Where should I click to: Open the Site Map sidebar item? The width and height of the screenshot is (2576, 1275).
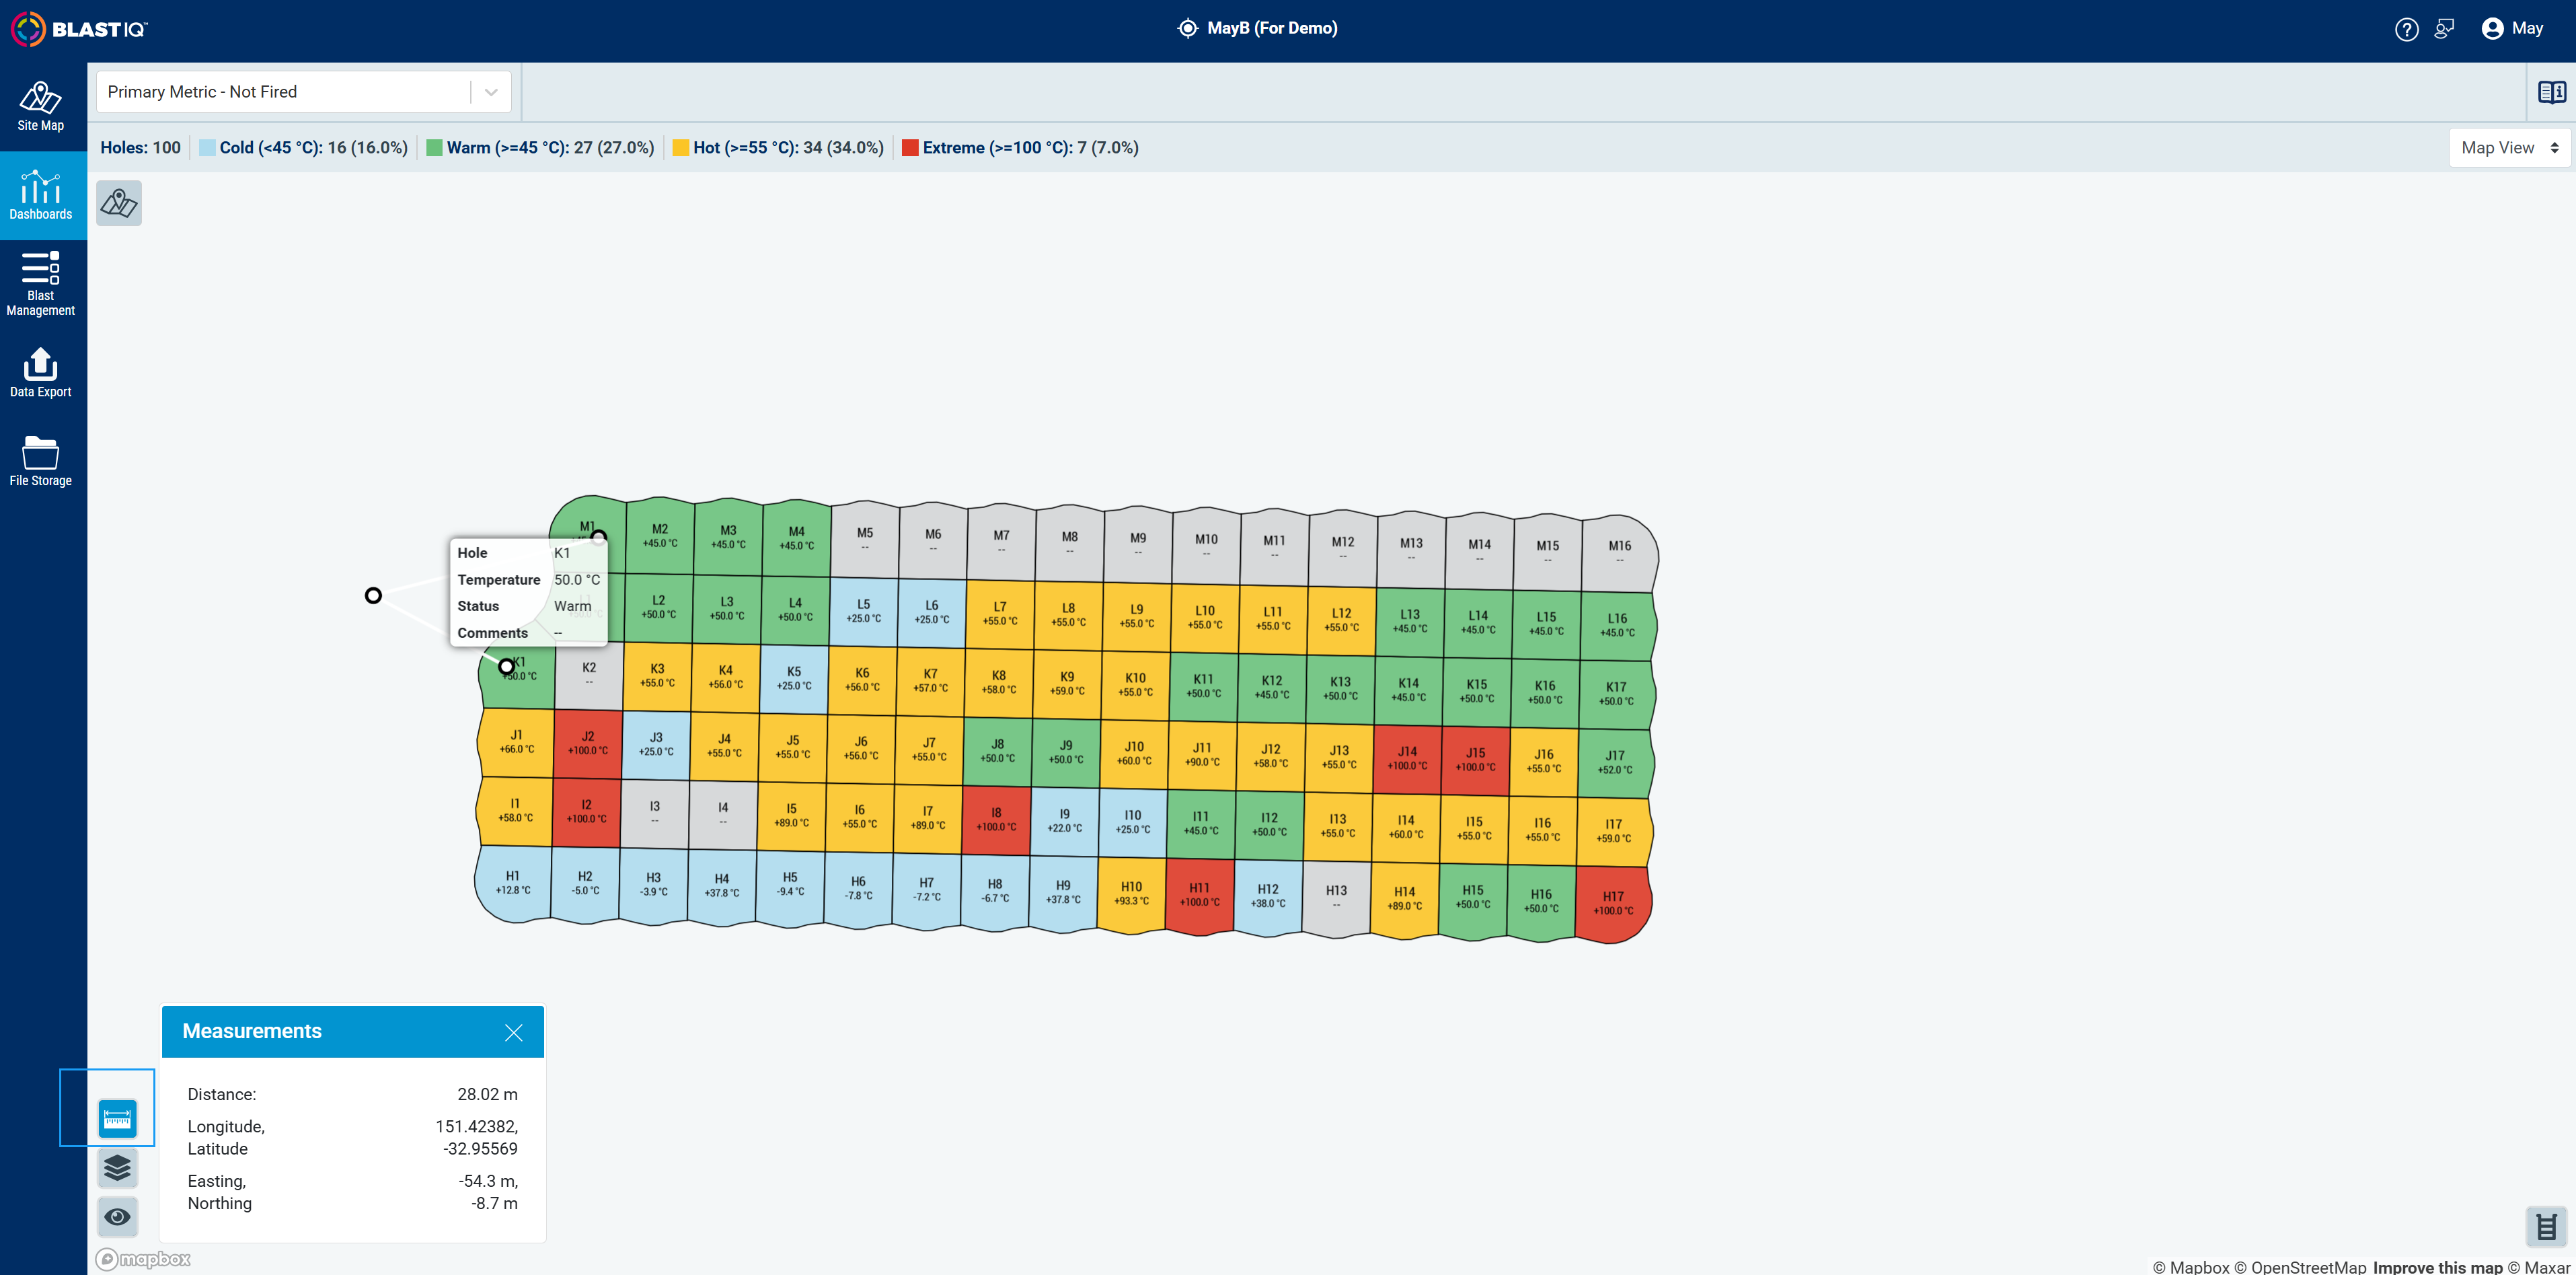tap(41, 106)
